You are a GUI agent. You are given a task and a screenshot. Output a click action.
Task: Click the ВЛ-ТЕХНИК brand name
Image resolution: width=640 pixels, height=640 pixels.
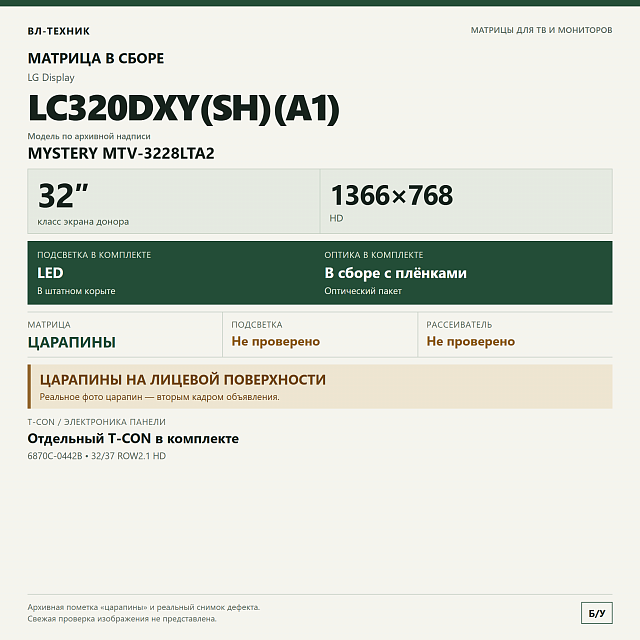(x=58, y=31)
